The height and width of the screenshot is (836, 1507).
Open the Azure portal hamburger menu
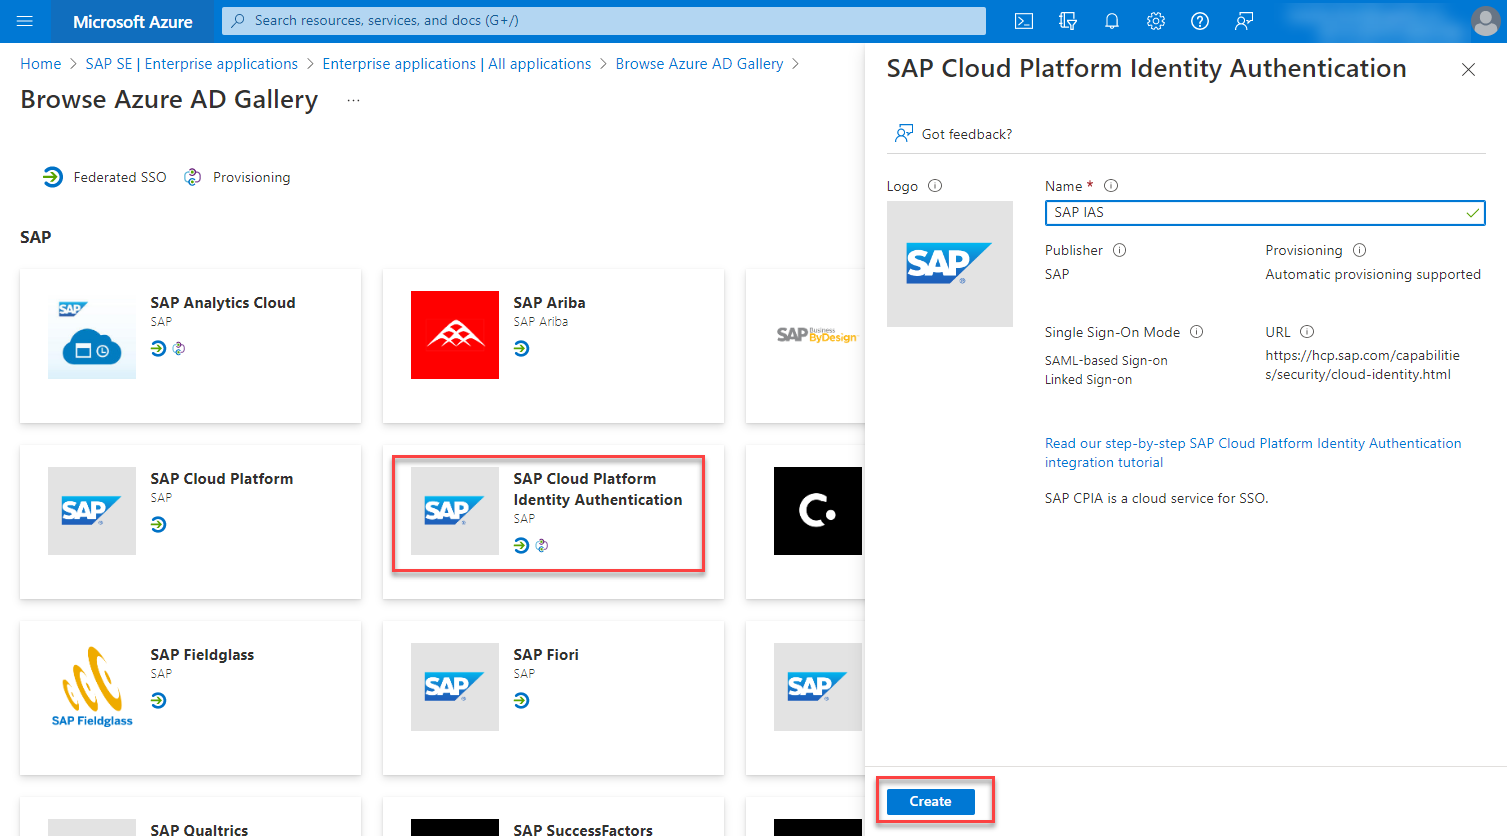[25, 21]
